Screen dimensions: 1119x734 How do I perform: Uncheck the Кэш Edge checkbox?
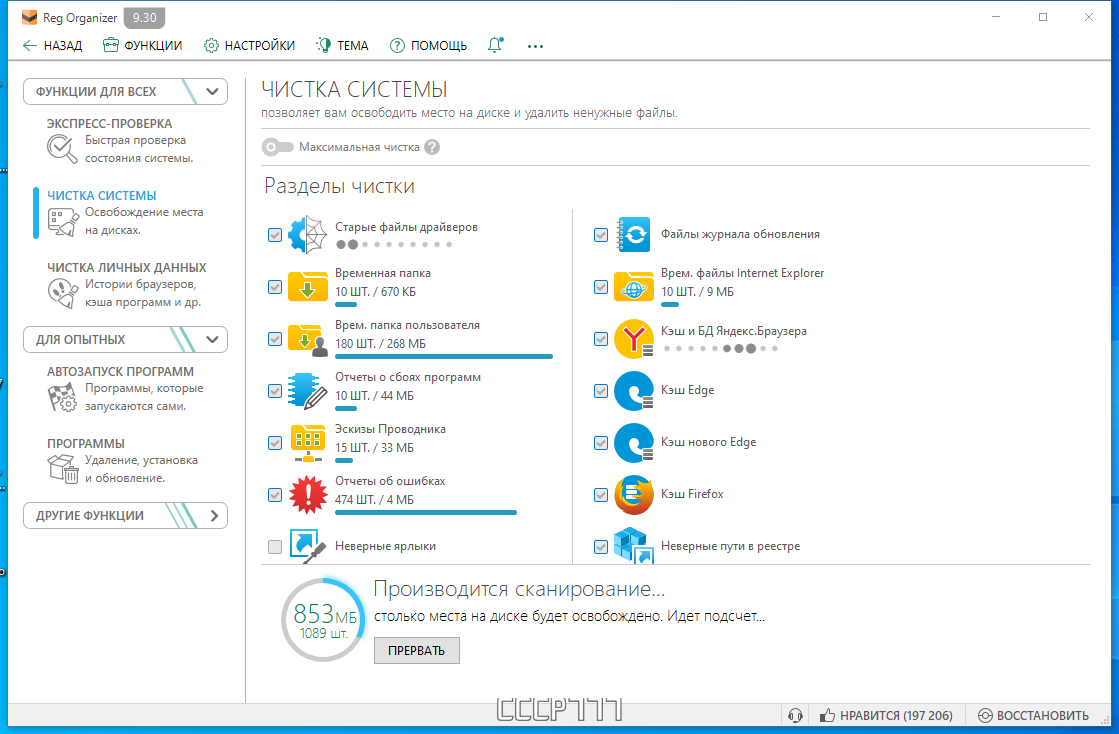[601, 391]
